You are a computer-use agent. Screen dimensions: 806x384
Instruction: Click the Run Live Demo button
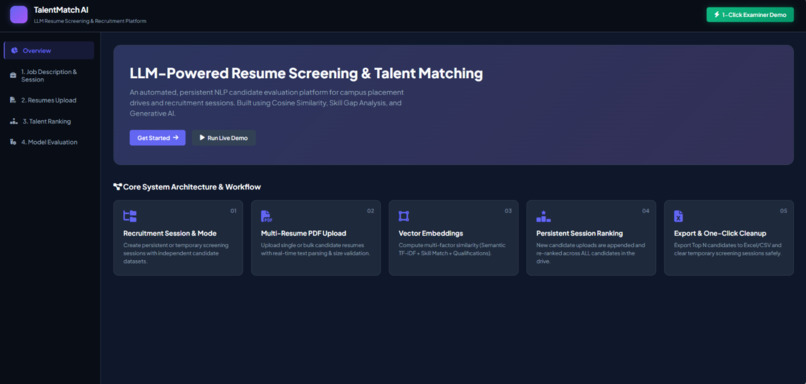click(x=224, y=138)
